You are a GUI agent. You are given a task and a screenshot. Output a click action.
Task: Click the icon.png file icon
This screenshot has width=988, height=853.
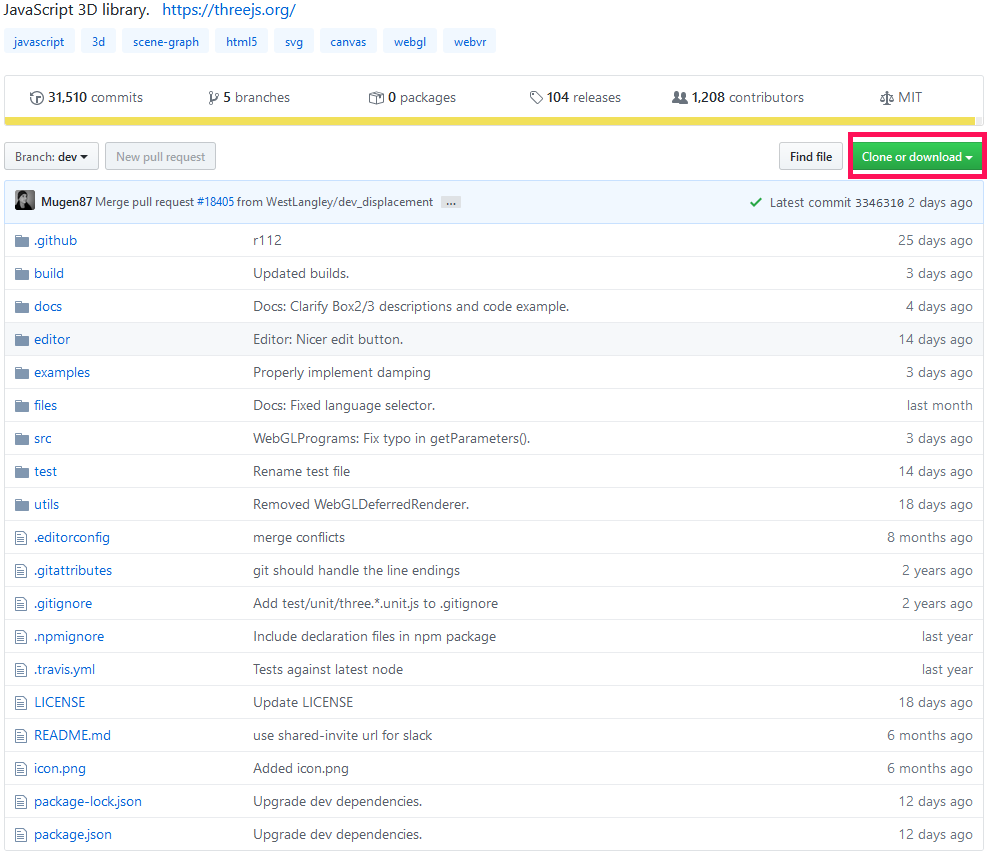pyautogui.click(x=21, y=769)
